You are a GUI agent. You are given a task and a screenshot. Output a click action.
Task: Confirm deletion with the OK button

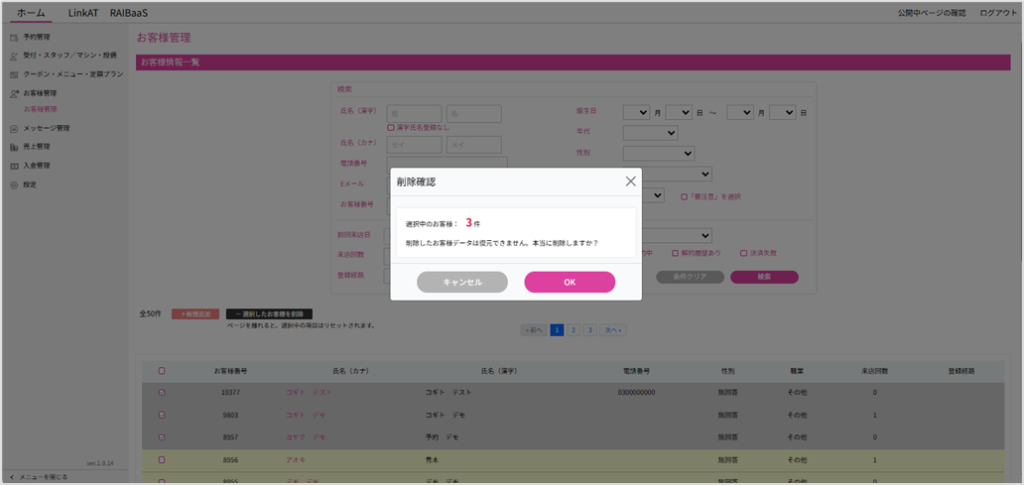(569, 282)
